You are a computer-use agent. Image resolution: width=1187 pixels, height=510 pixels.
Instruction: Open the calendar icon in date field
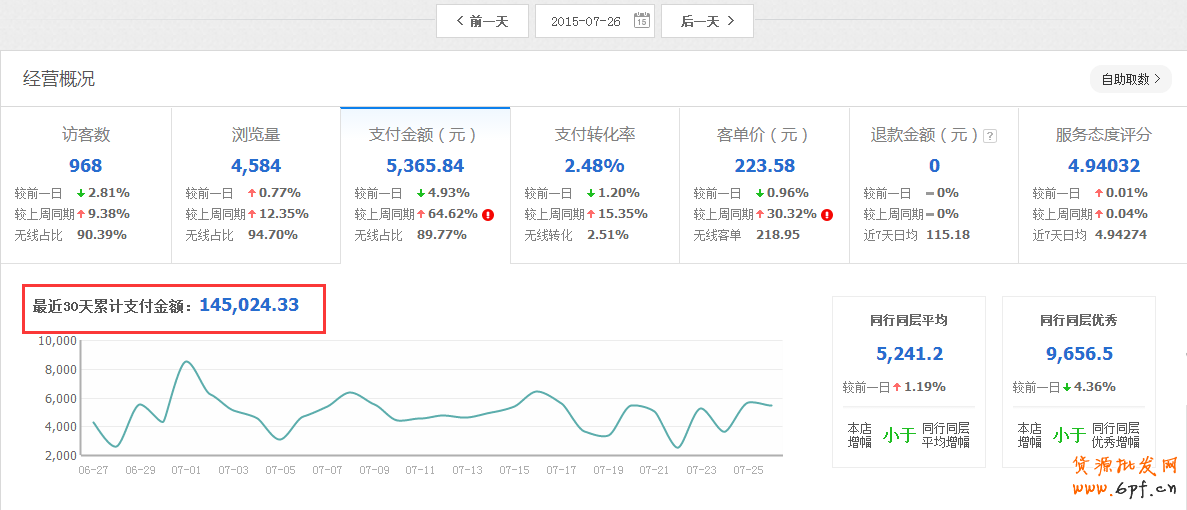pos(641,21)
